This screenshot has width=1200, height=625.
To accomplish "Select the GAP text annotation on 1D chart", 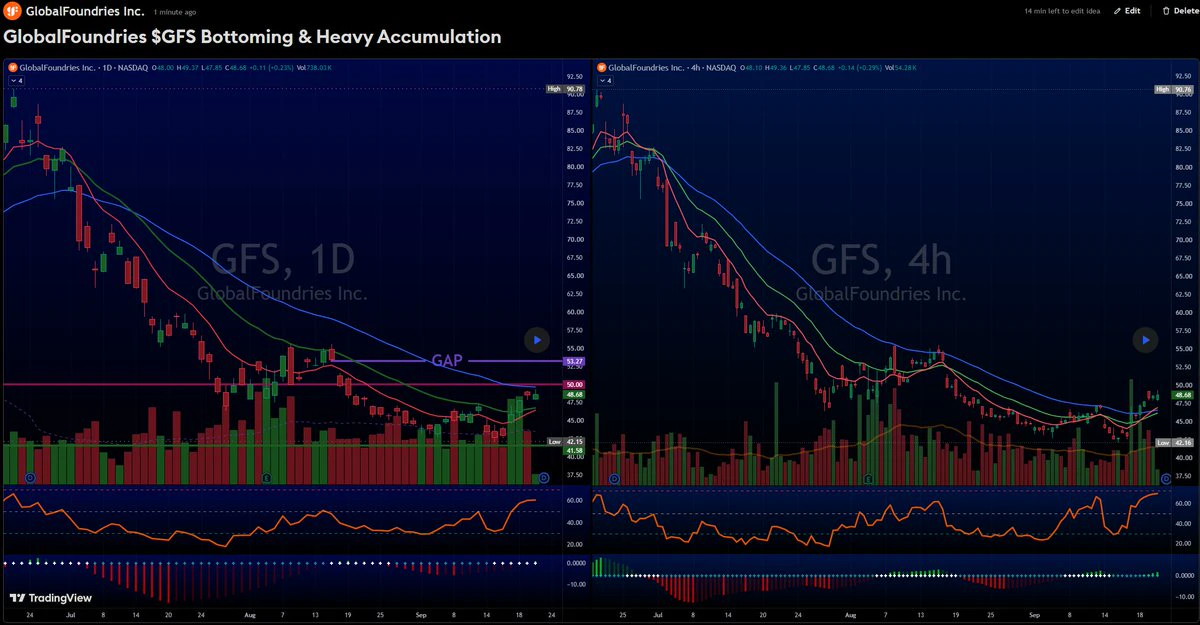I will coord(447,360).
